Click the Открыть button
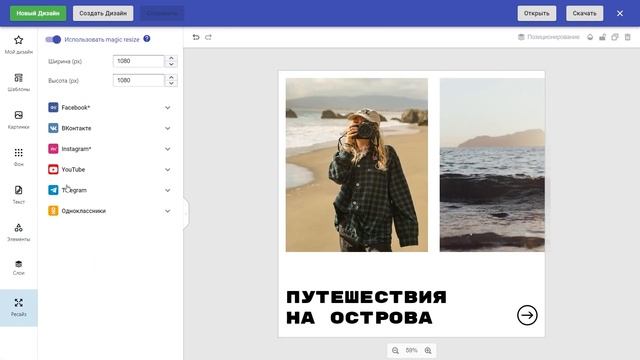Screen dimensions: 640x360 [537, 13]
